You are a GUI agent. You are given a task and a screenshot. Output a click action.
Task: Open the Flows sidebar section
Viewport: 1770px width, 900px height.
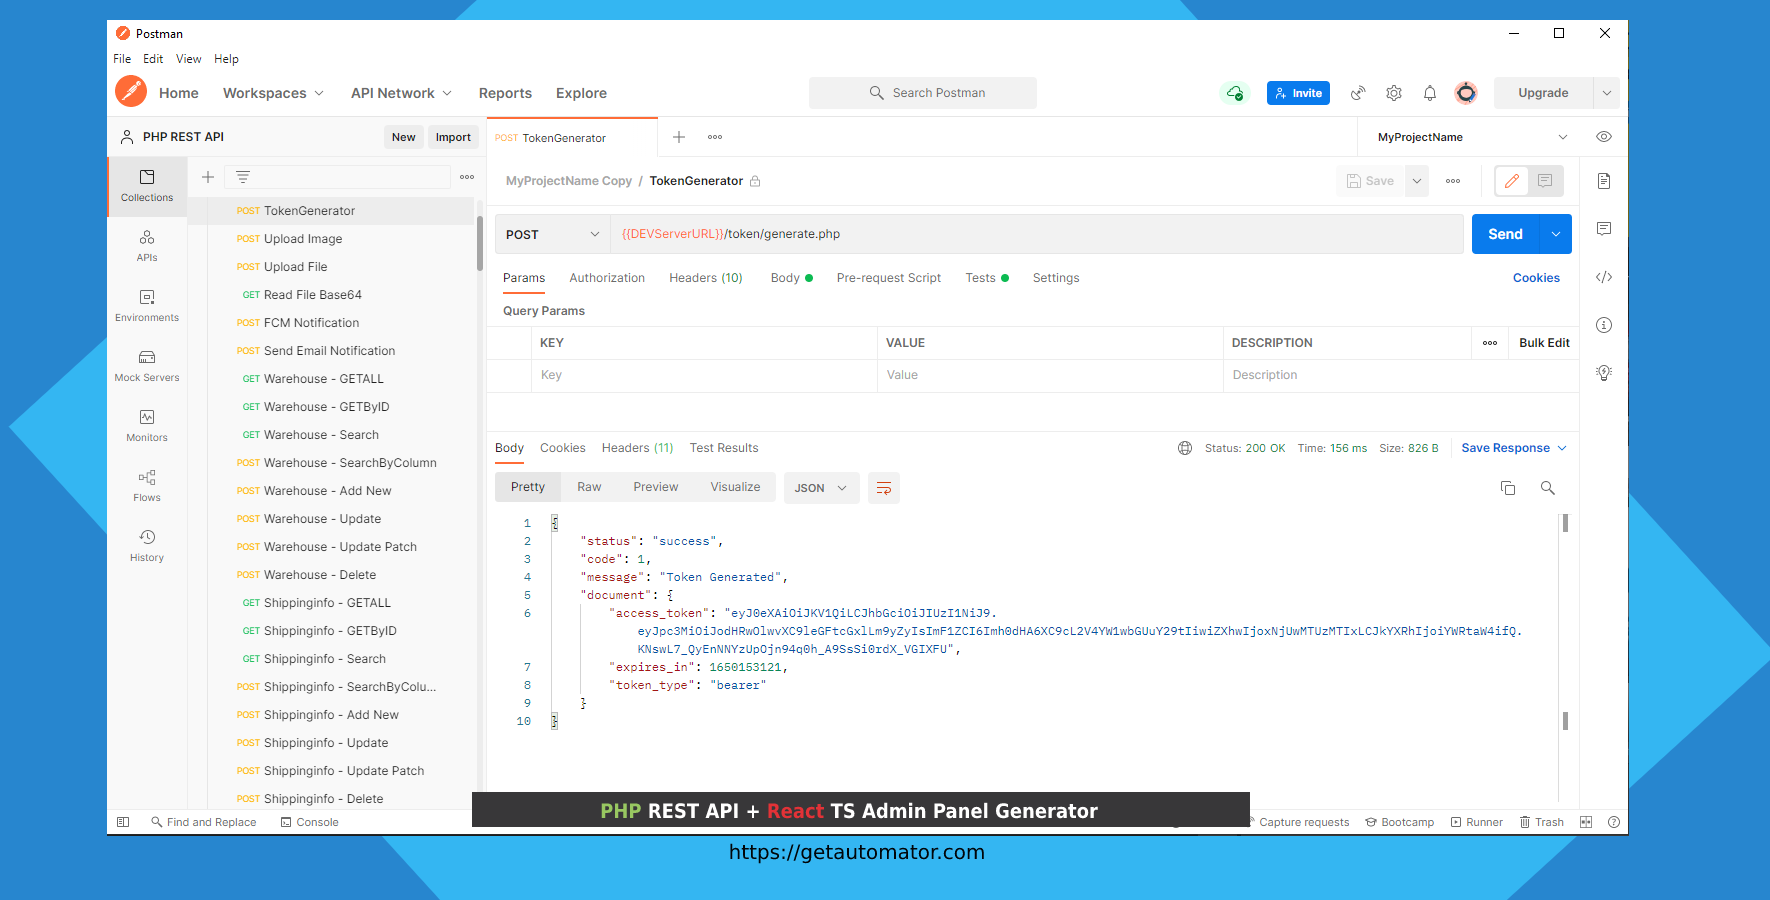pos(147,486)
